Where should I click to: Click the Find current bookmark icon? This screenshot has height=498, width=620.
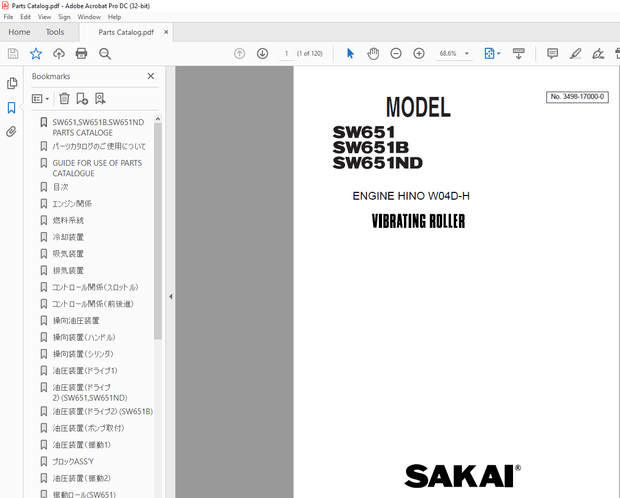100,98
